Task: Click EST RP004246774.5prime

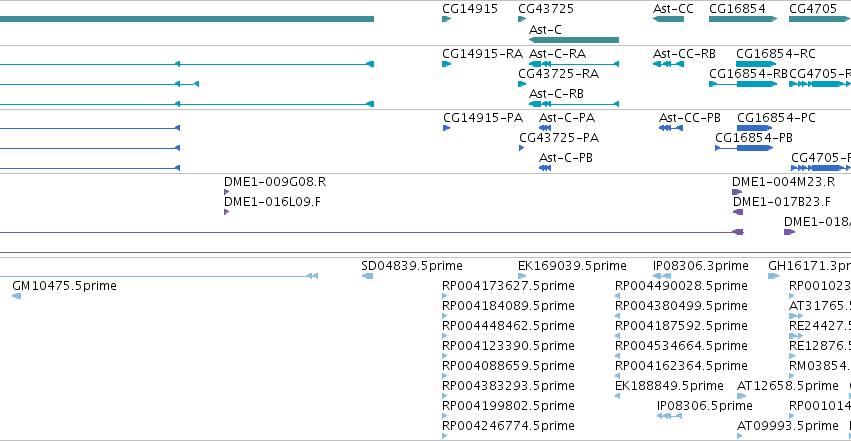Action: 444,437
